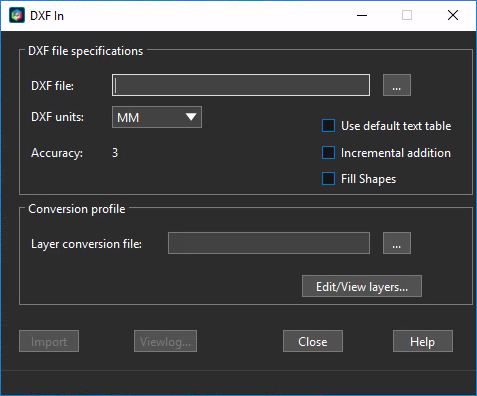Click the MM dropdown arrow

(191, 117)
